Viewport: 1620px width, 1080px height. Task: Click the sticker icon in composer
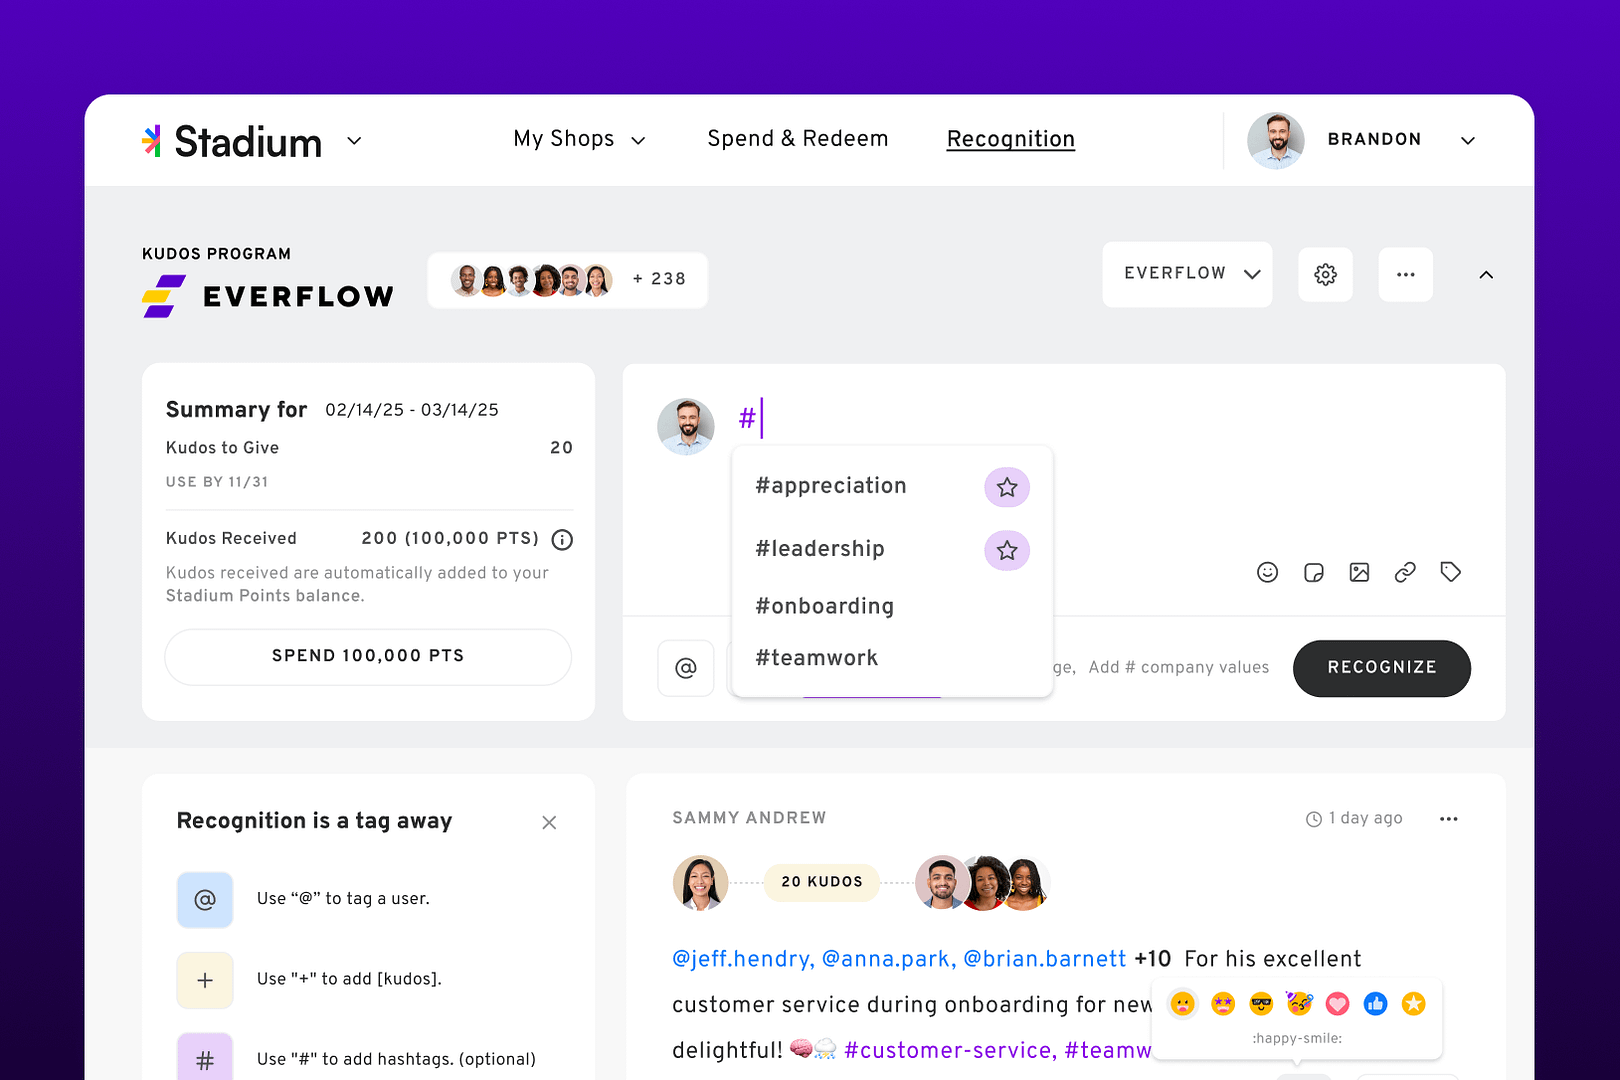coord(1313,572)
